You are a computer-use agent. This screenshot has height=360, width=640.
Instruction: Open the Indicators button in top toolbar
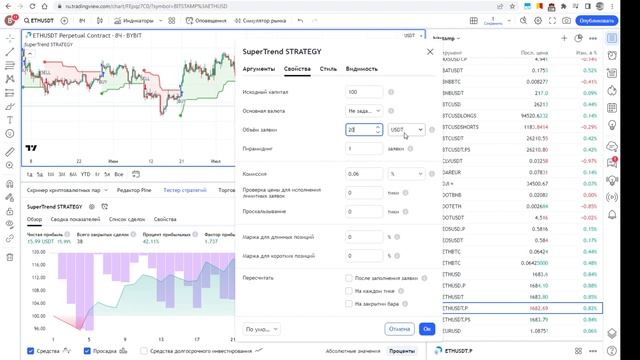point(133,20)
